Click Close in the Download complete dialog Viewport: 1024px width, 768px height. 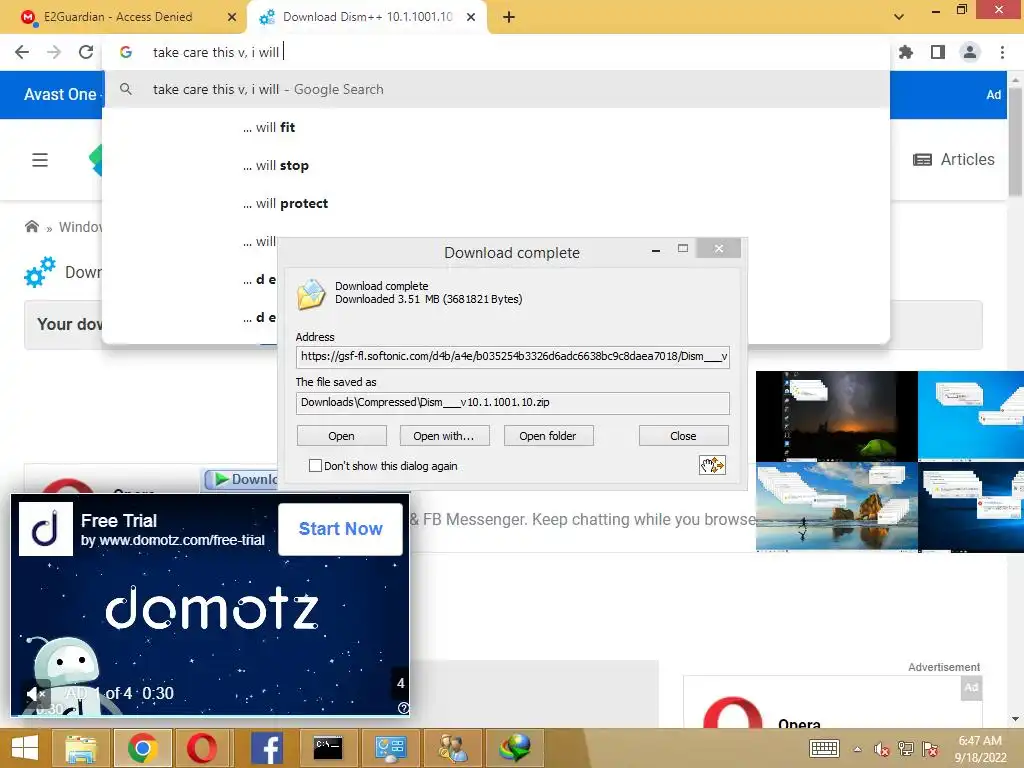pyautogui.click(x=683, y=436)
